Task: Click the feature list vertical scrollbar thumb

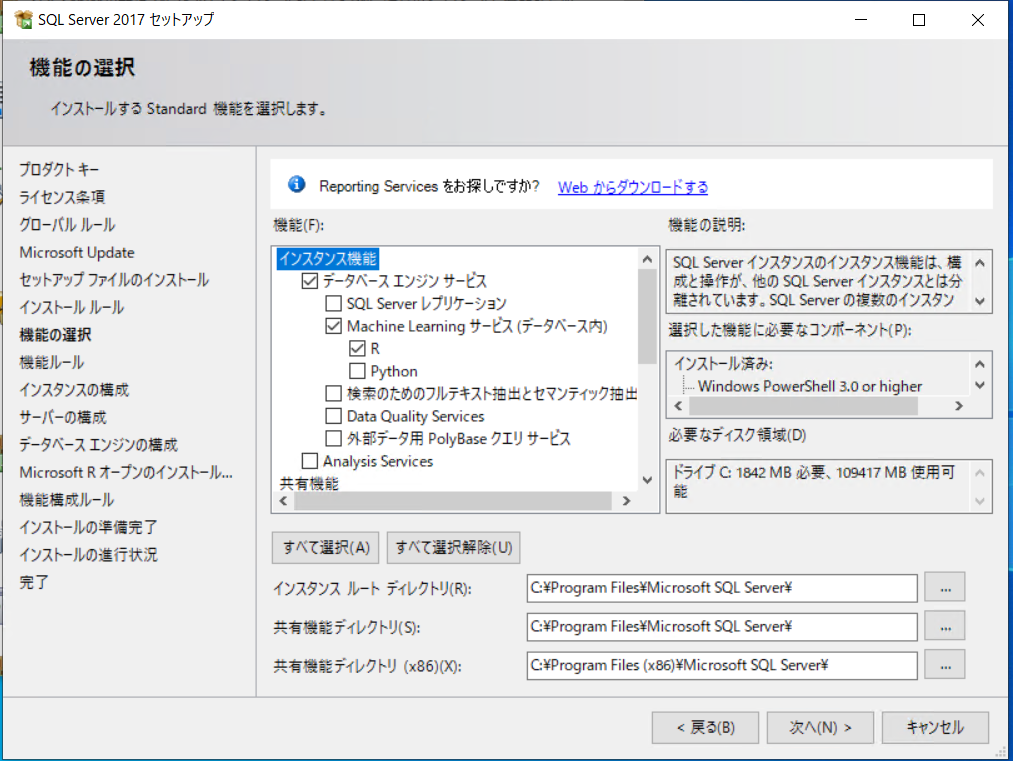Action: (647, 317)
